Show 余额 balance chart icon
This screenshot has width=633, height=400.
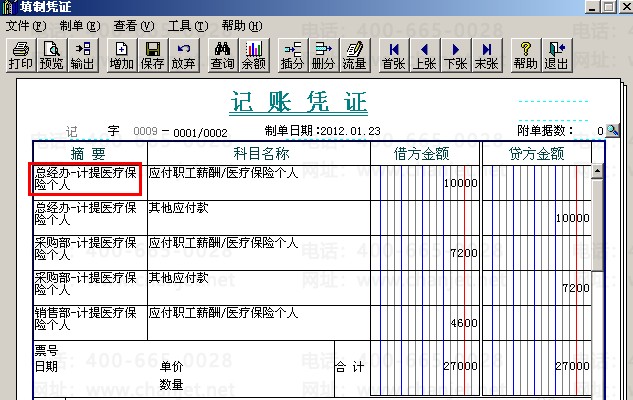(254, 56)
